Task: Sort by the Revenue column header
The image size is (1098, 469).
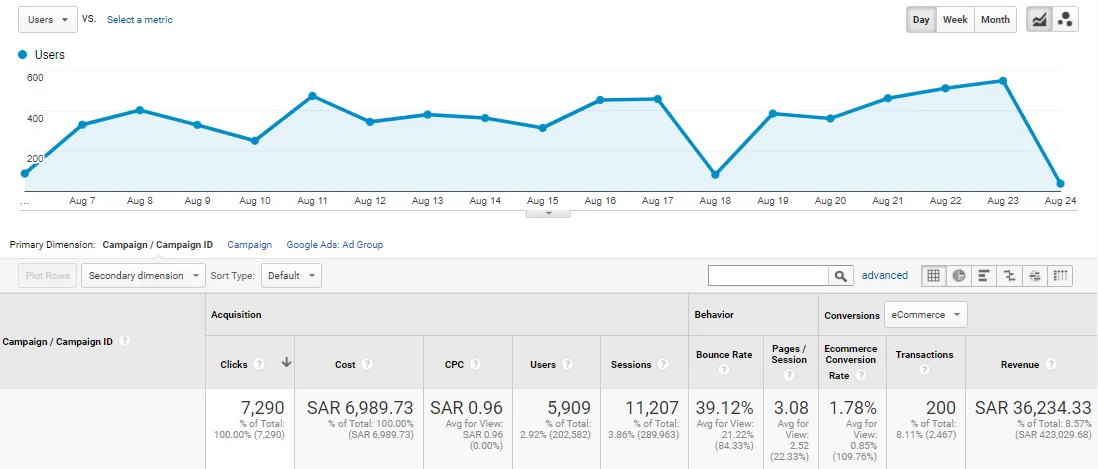Action: coord(1020,364)
